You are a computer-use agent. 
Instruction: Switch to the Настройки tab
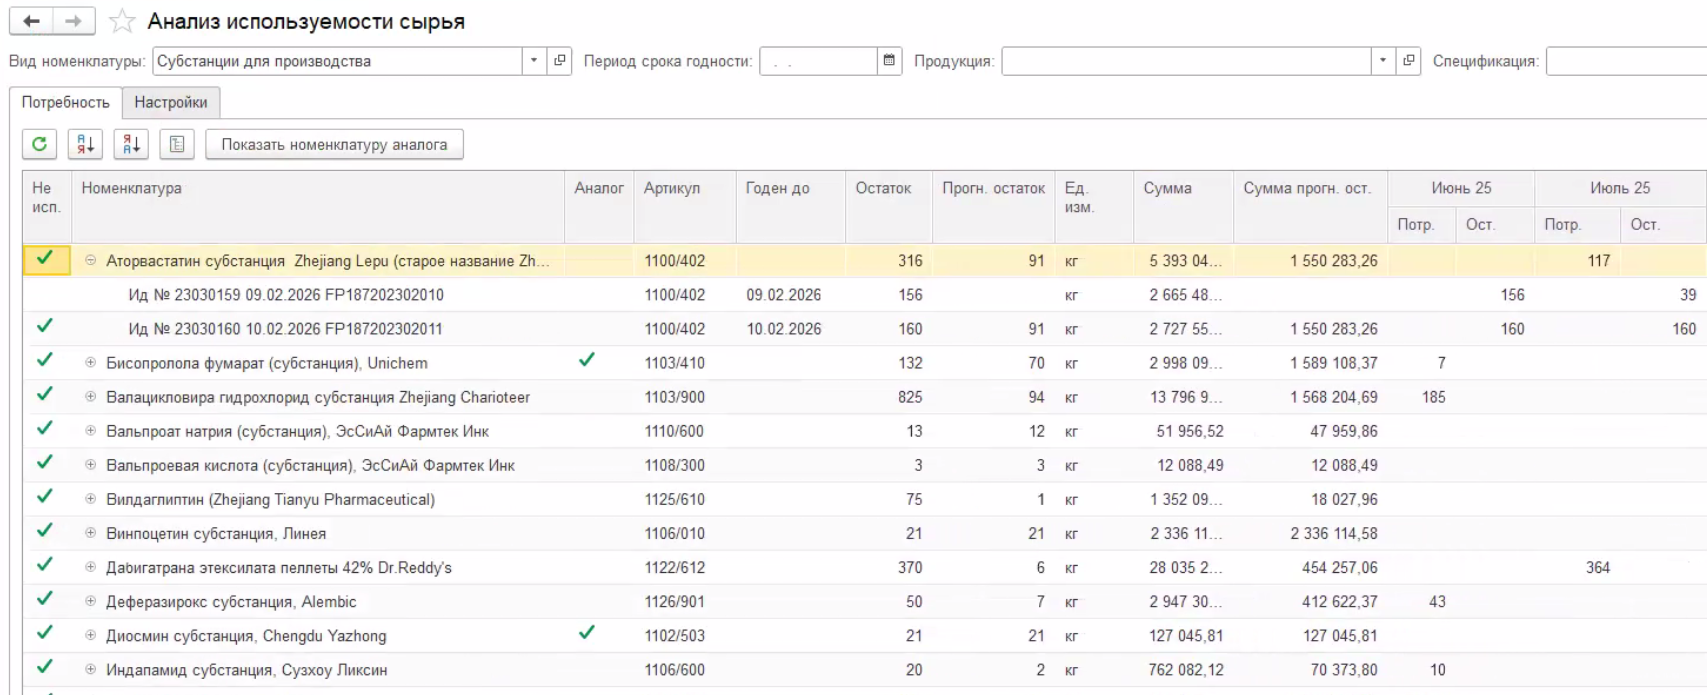pos(171,102)
